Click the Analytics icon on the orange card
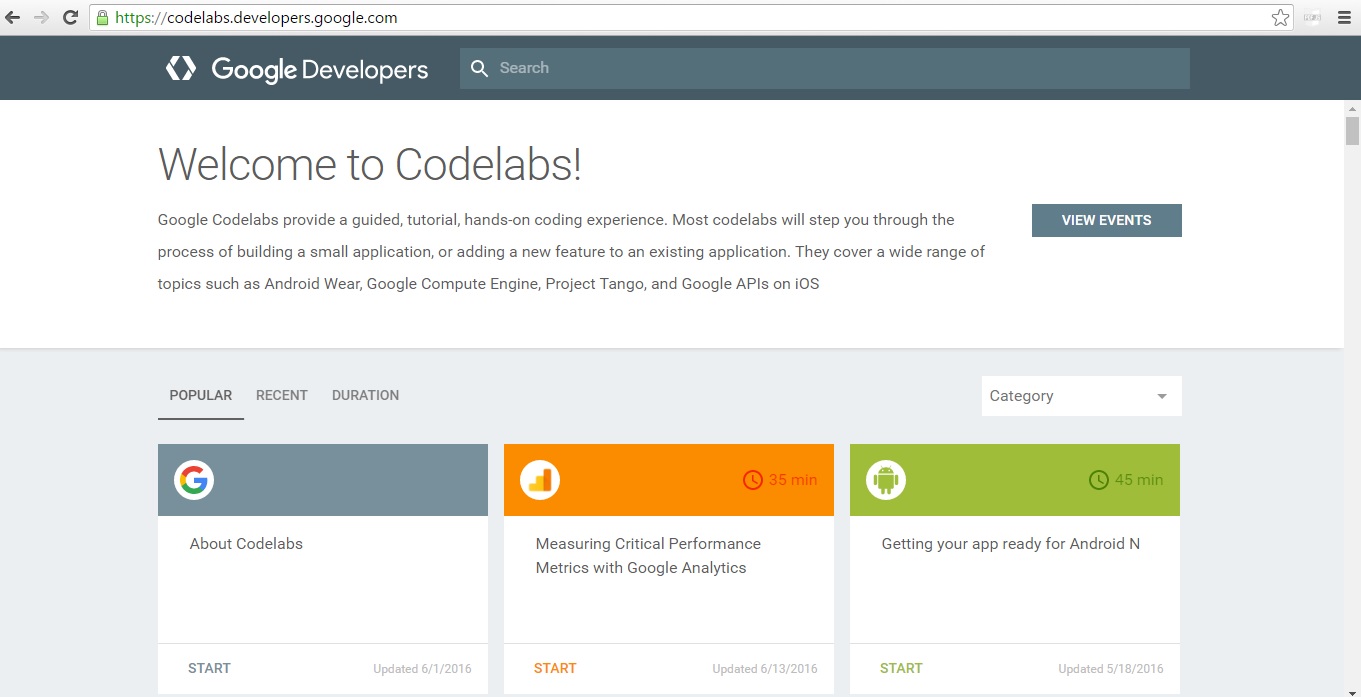Viewport: 1361px width, 697px height. [538, 480]
